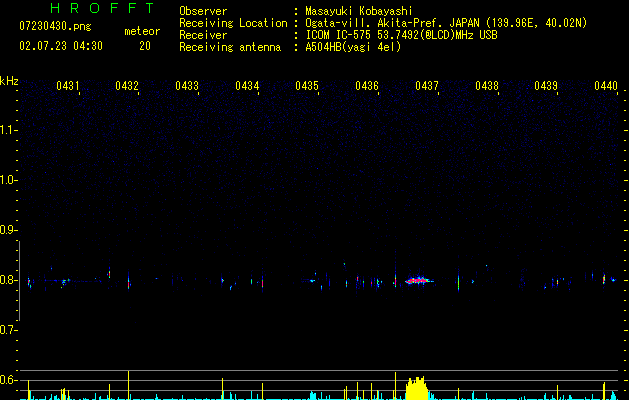
Task: Click the 1.0 frequency axis label
Action: tap(9, 180)
